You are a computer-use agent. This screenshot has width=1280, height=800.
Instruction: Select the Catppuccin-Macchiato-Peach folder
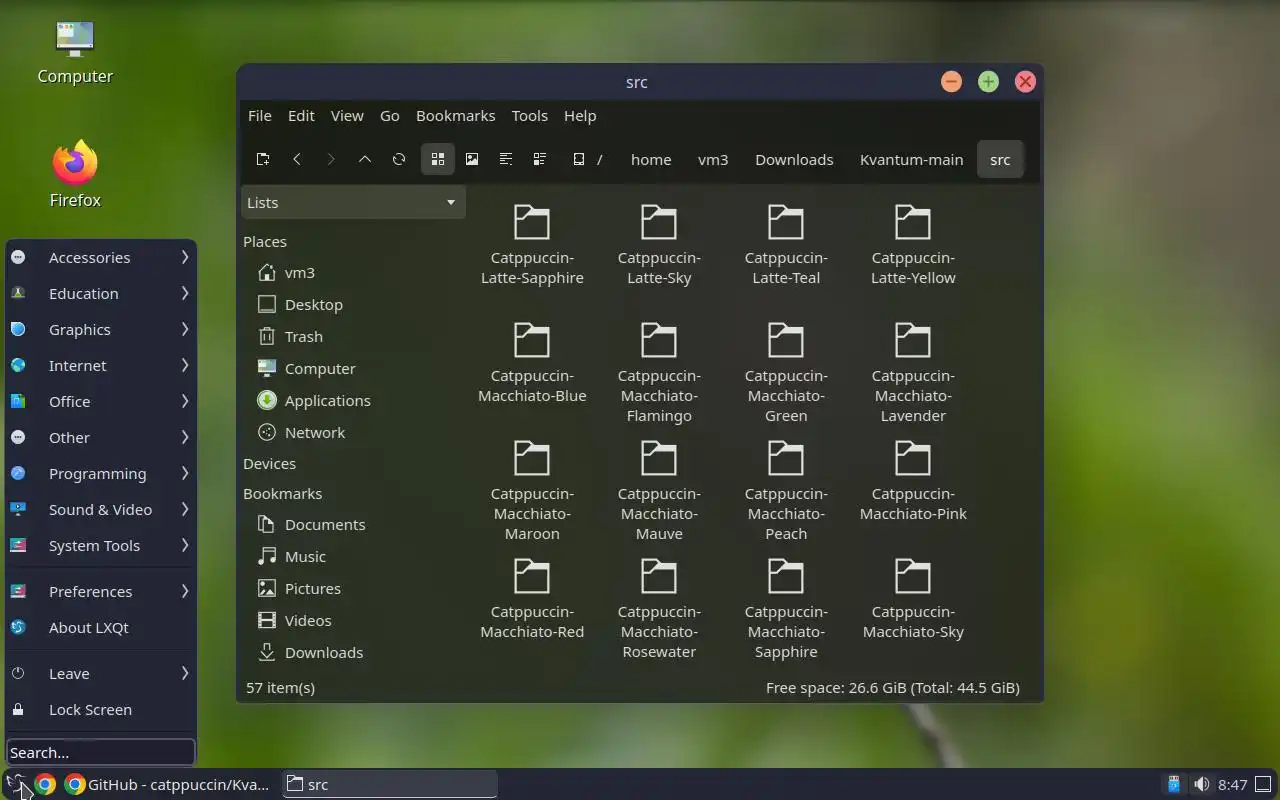(786, 490)
